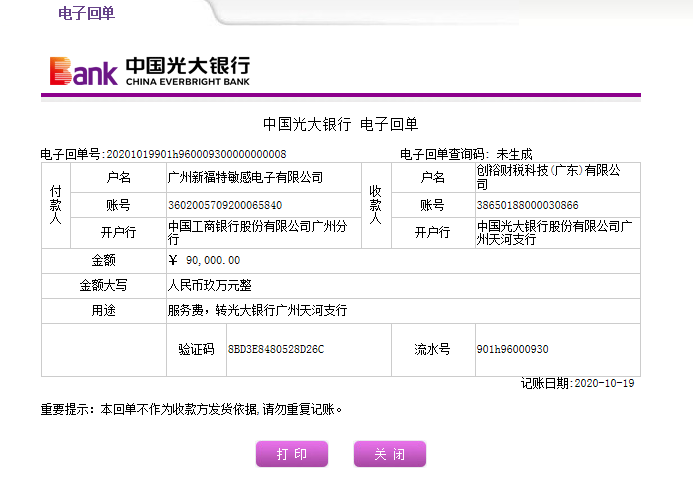Click the 打印 (print) button
Screen dimensions: 693x486
click(292, 454)
